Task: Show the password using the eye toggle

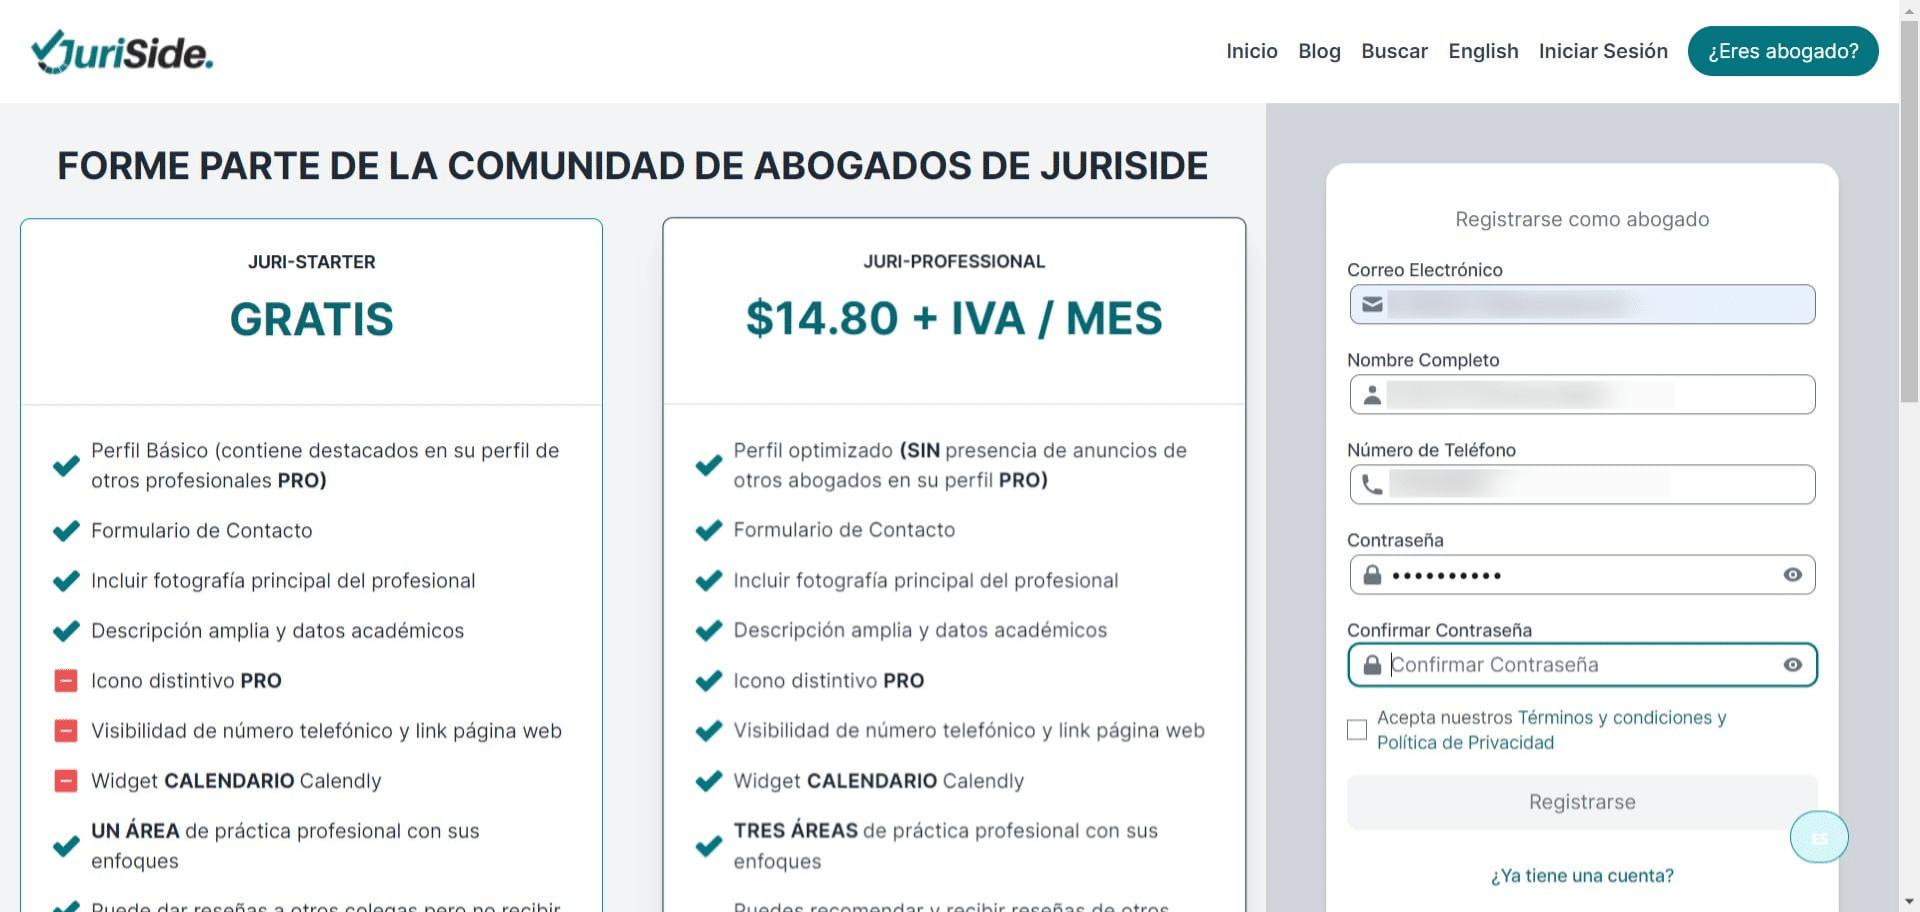Action: (1793, 574)
